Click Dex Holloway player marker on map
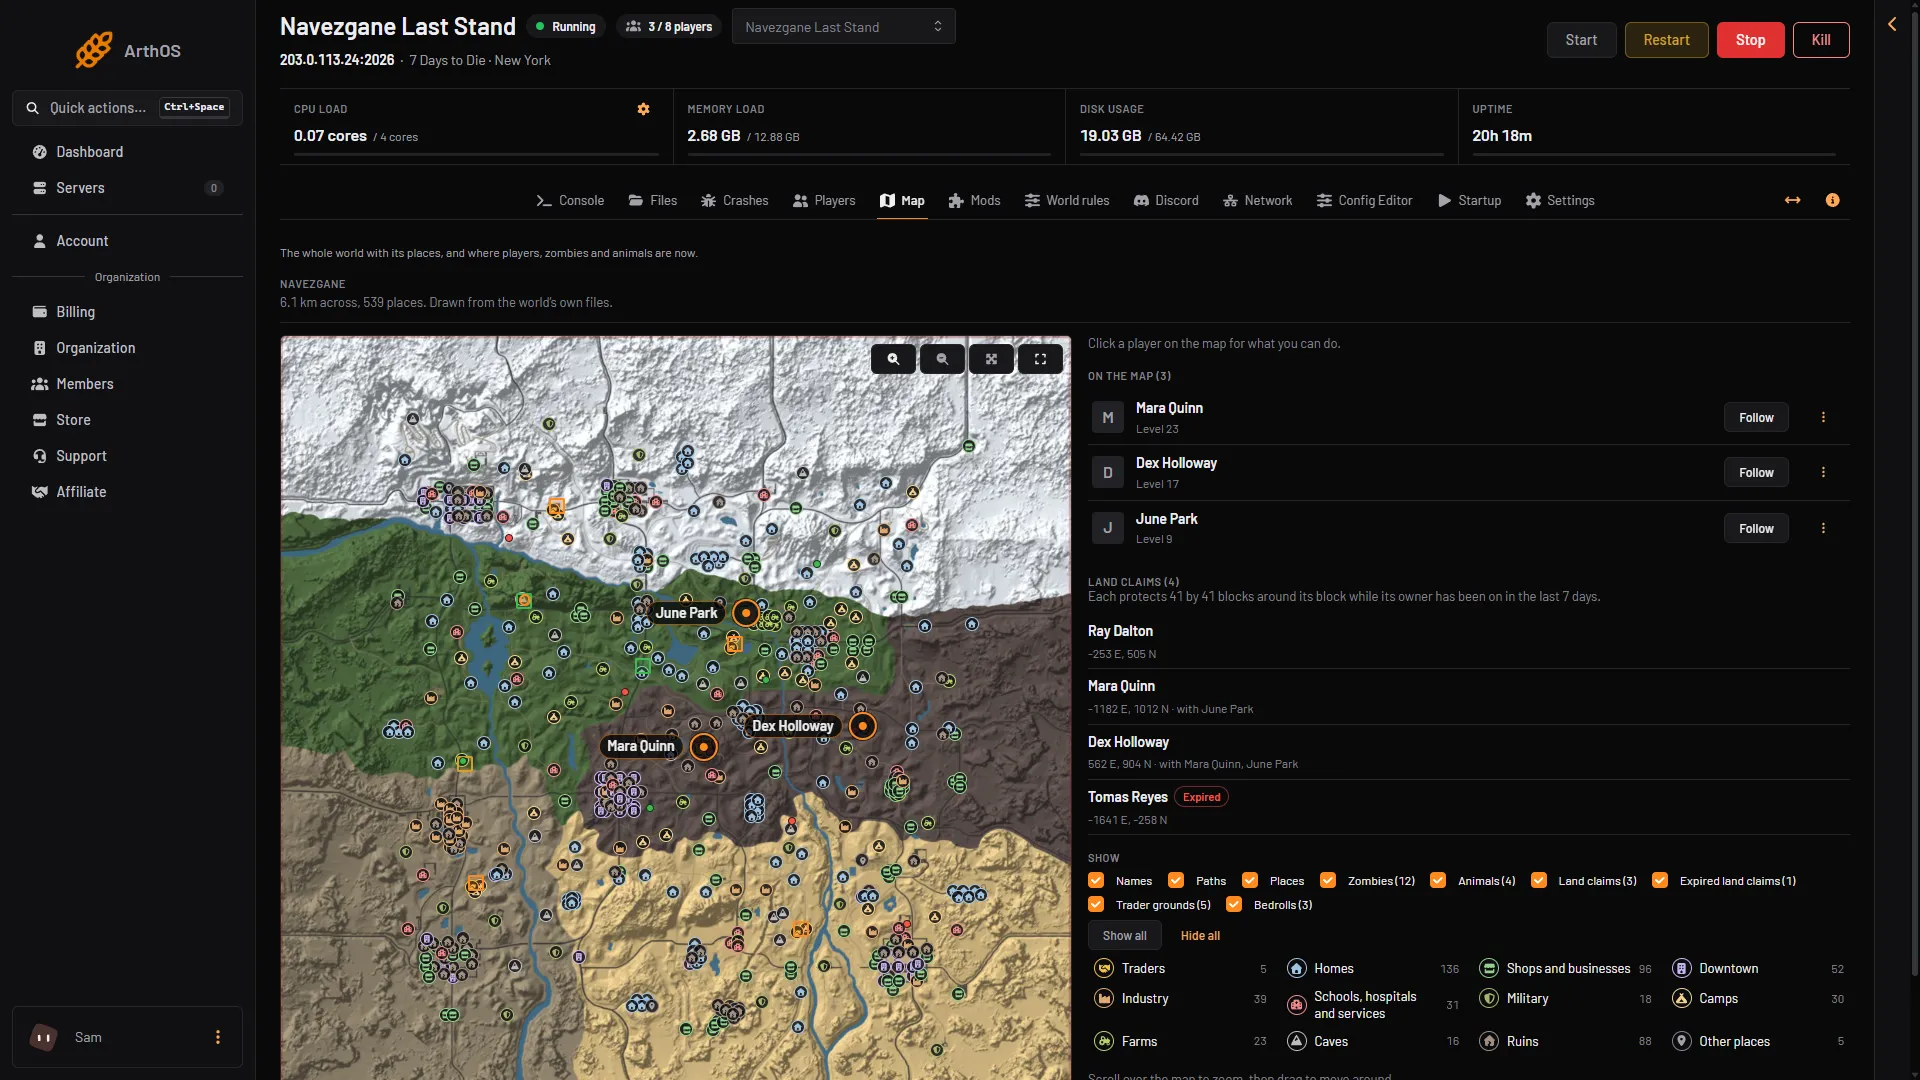This screenshot has width=1920, height=1080. (x=862, y=725)
